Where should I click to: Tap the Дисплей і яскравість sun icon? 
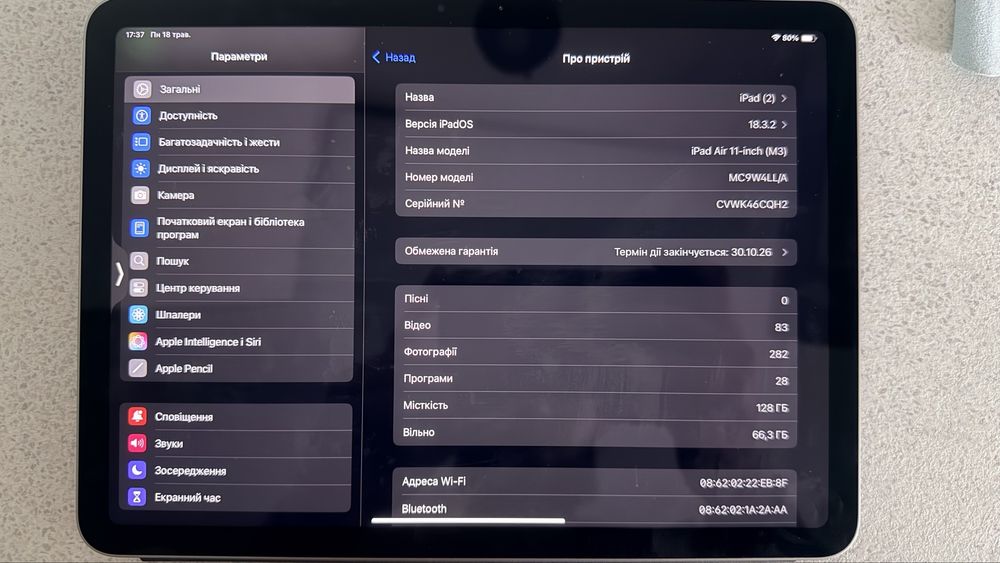[x=141, y=168]
